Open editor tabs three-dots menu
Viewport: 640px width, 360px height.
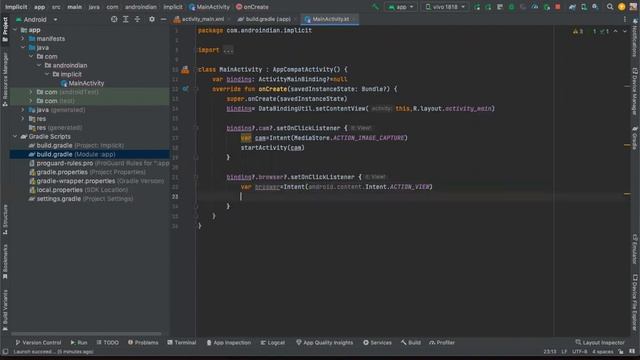[x=624, y=19]
